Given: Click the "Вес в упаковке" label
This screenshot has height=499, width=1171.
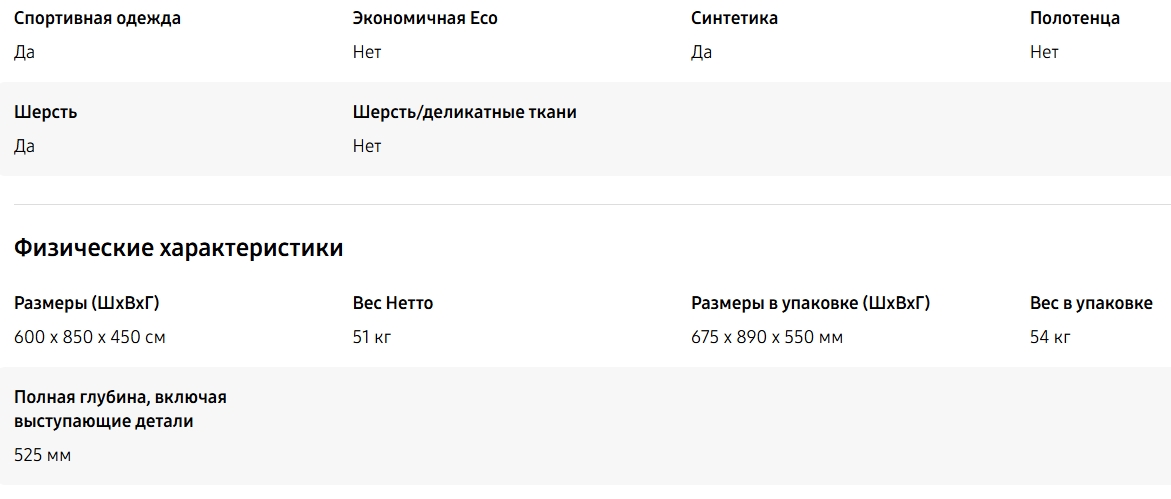Looking at the screenshot, I should 1091,303.
